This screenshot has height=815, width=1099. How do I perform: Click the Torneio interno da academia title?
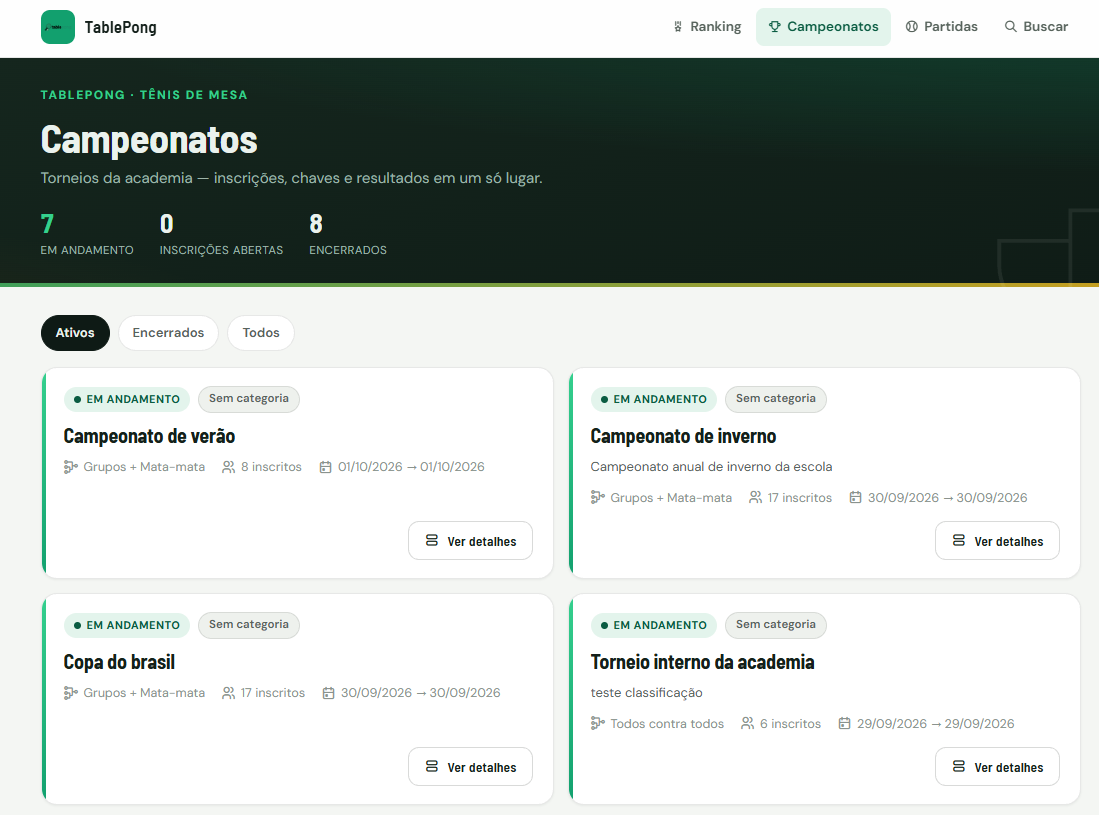(702, 662)
